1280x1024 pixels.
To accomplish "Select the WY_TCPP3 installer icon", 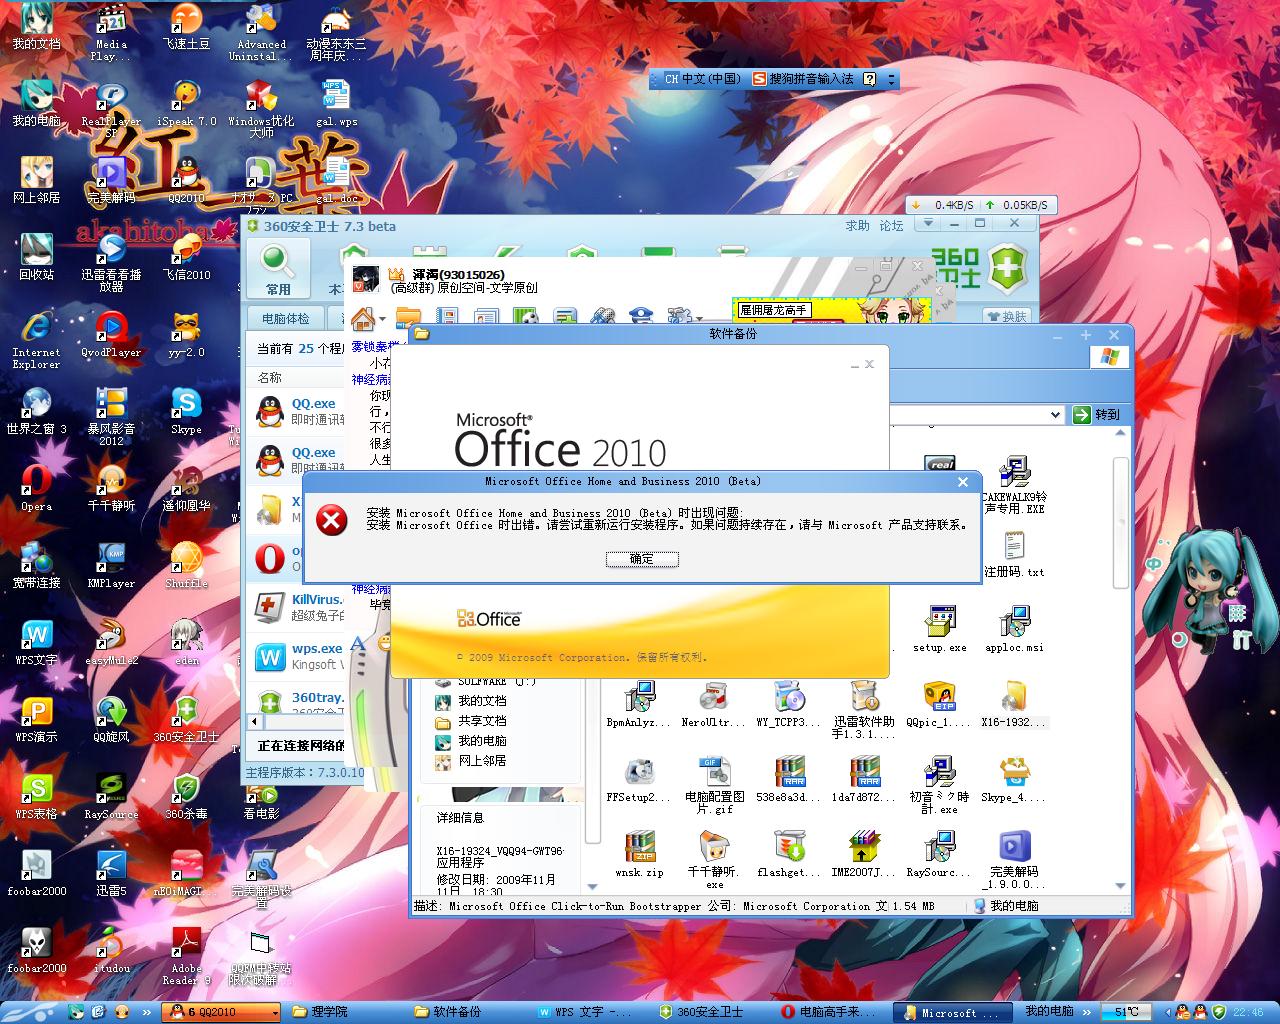I will 788,704.
